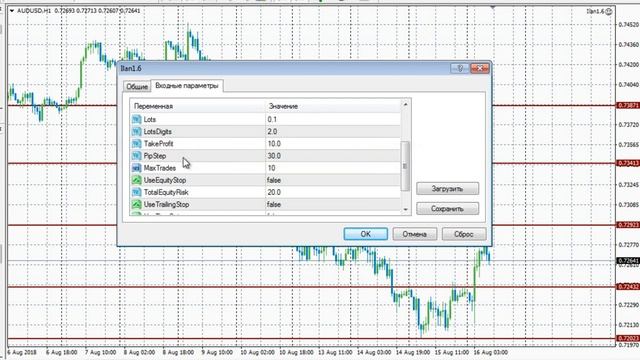Image resolution: width=640 pixels, height=360 pixels.
Task: Select the MaxTrades integer icon
Action: coord(136,168)
